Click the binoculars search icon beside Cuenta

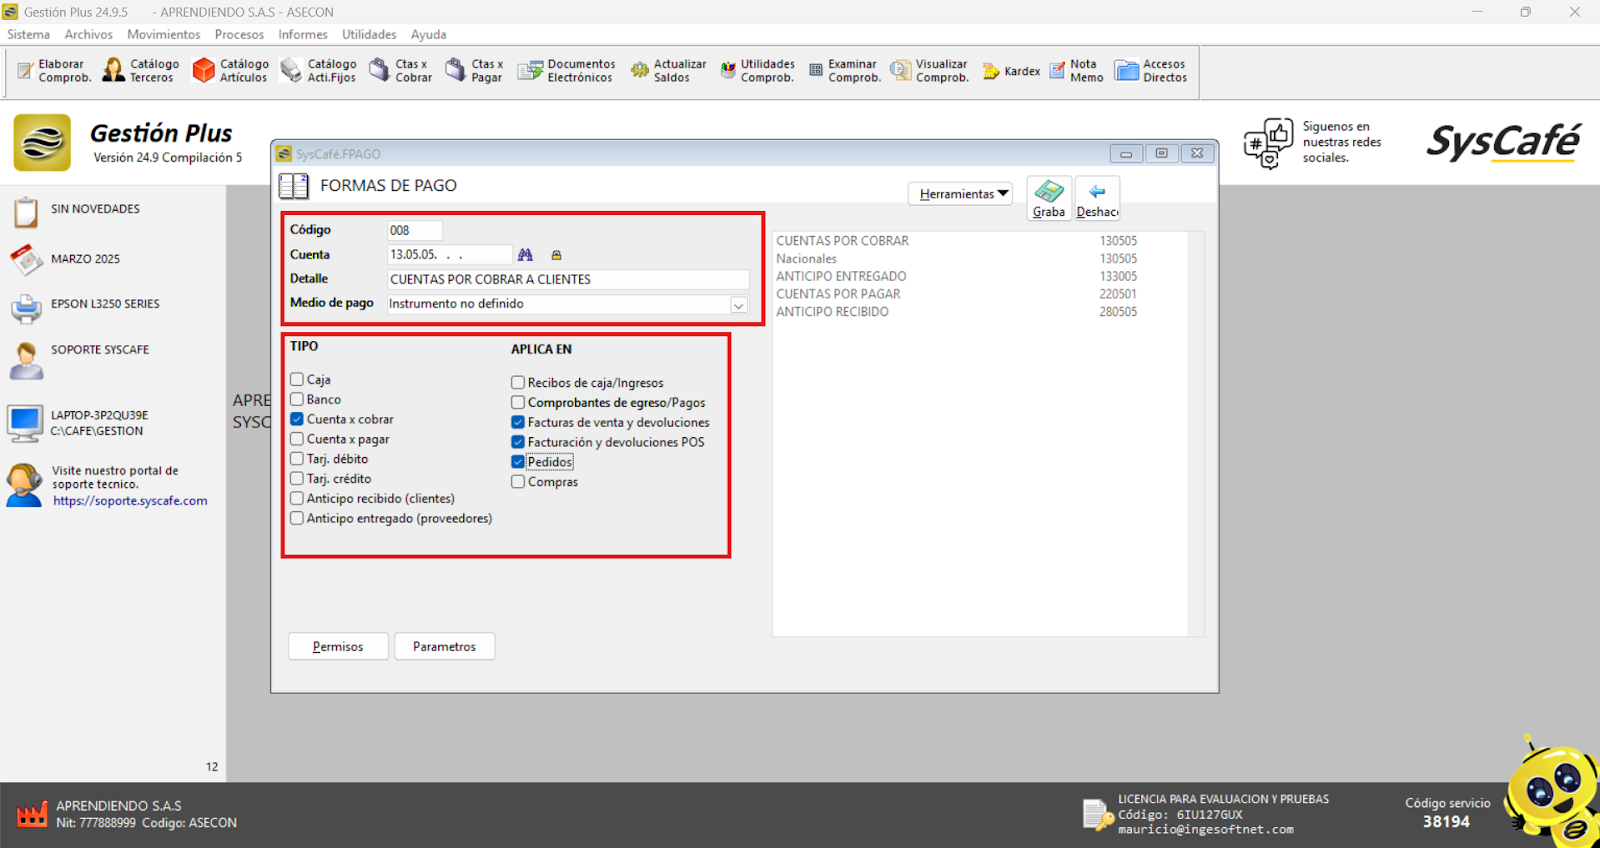pos(525,255)
